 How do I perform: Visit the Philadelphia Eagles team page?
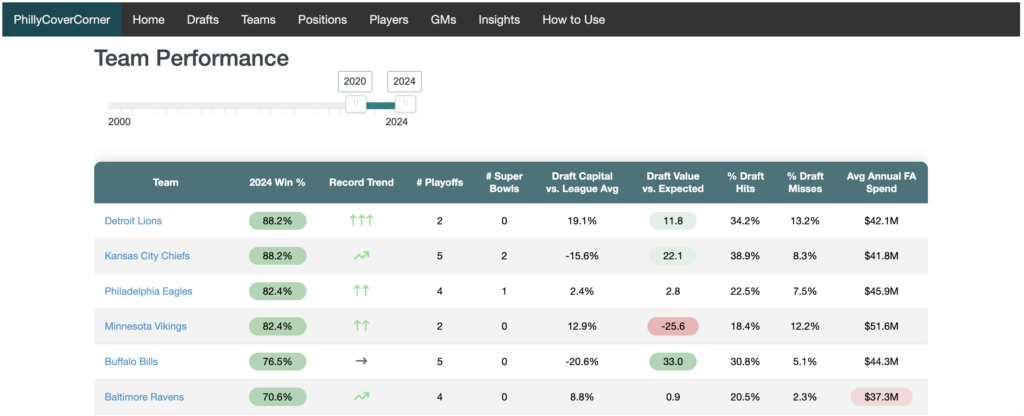[x=148, y=291]
